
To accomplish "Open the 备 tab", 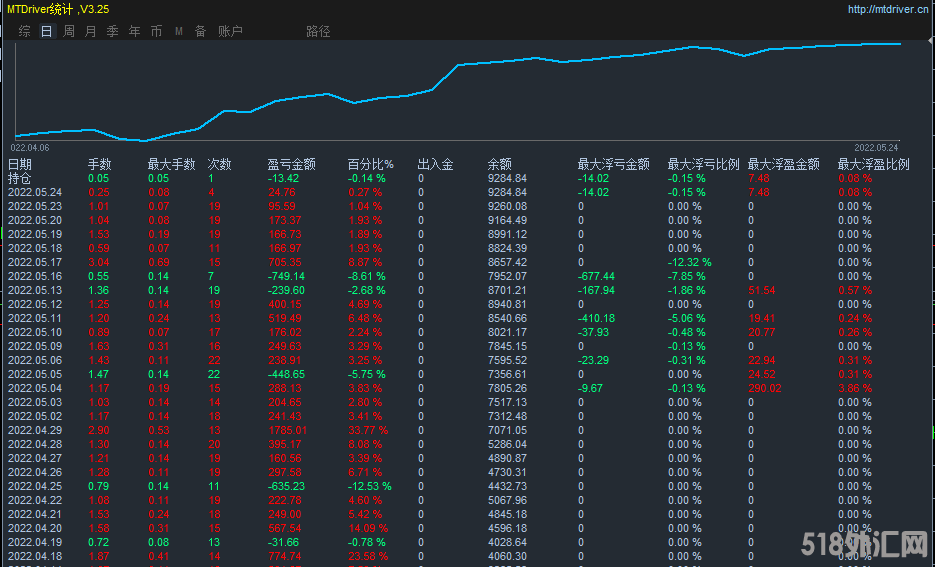I will 200,31.
